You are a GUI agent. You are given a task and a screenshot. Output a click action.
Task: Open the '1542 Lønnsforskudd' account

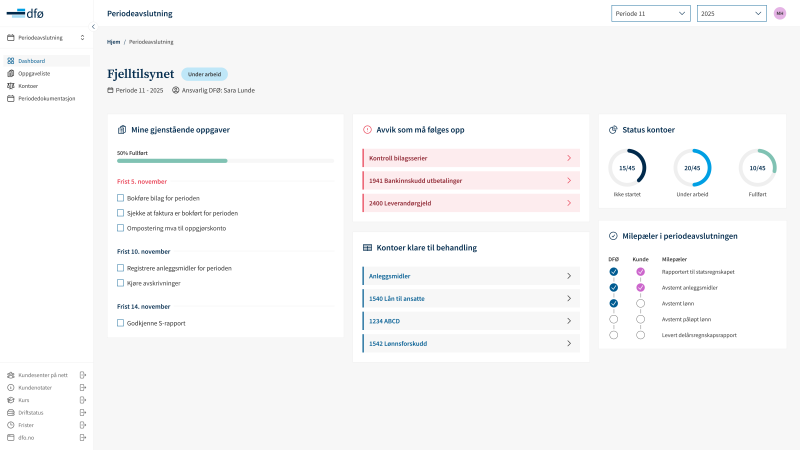471,343
